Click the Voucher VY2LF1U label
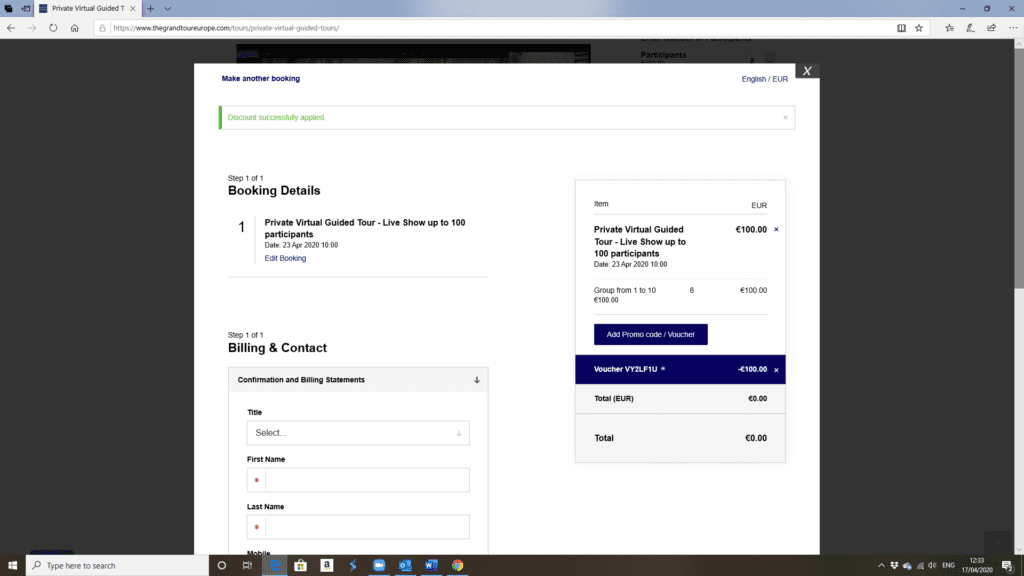The height and width of the screenshot is (576, 1024). (626, 370)
